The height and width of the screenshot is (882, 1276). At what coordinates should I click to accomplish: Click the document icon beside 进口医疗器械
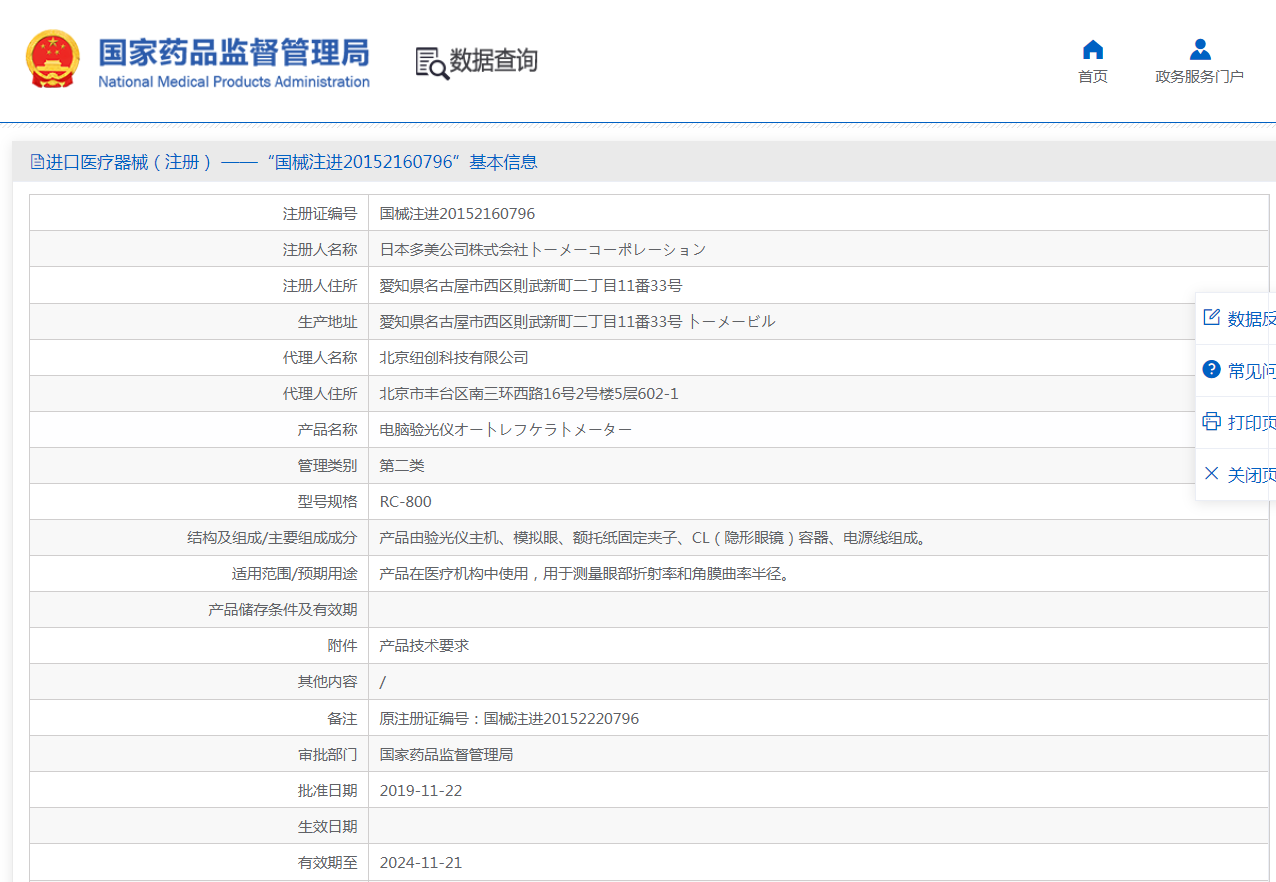tap(37, 162)
